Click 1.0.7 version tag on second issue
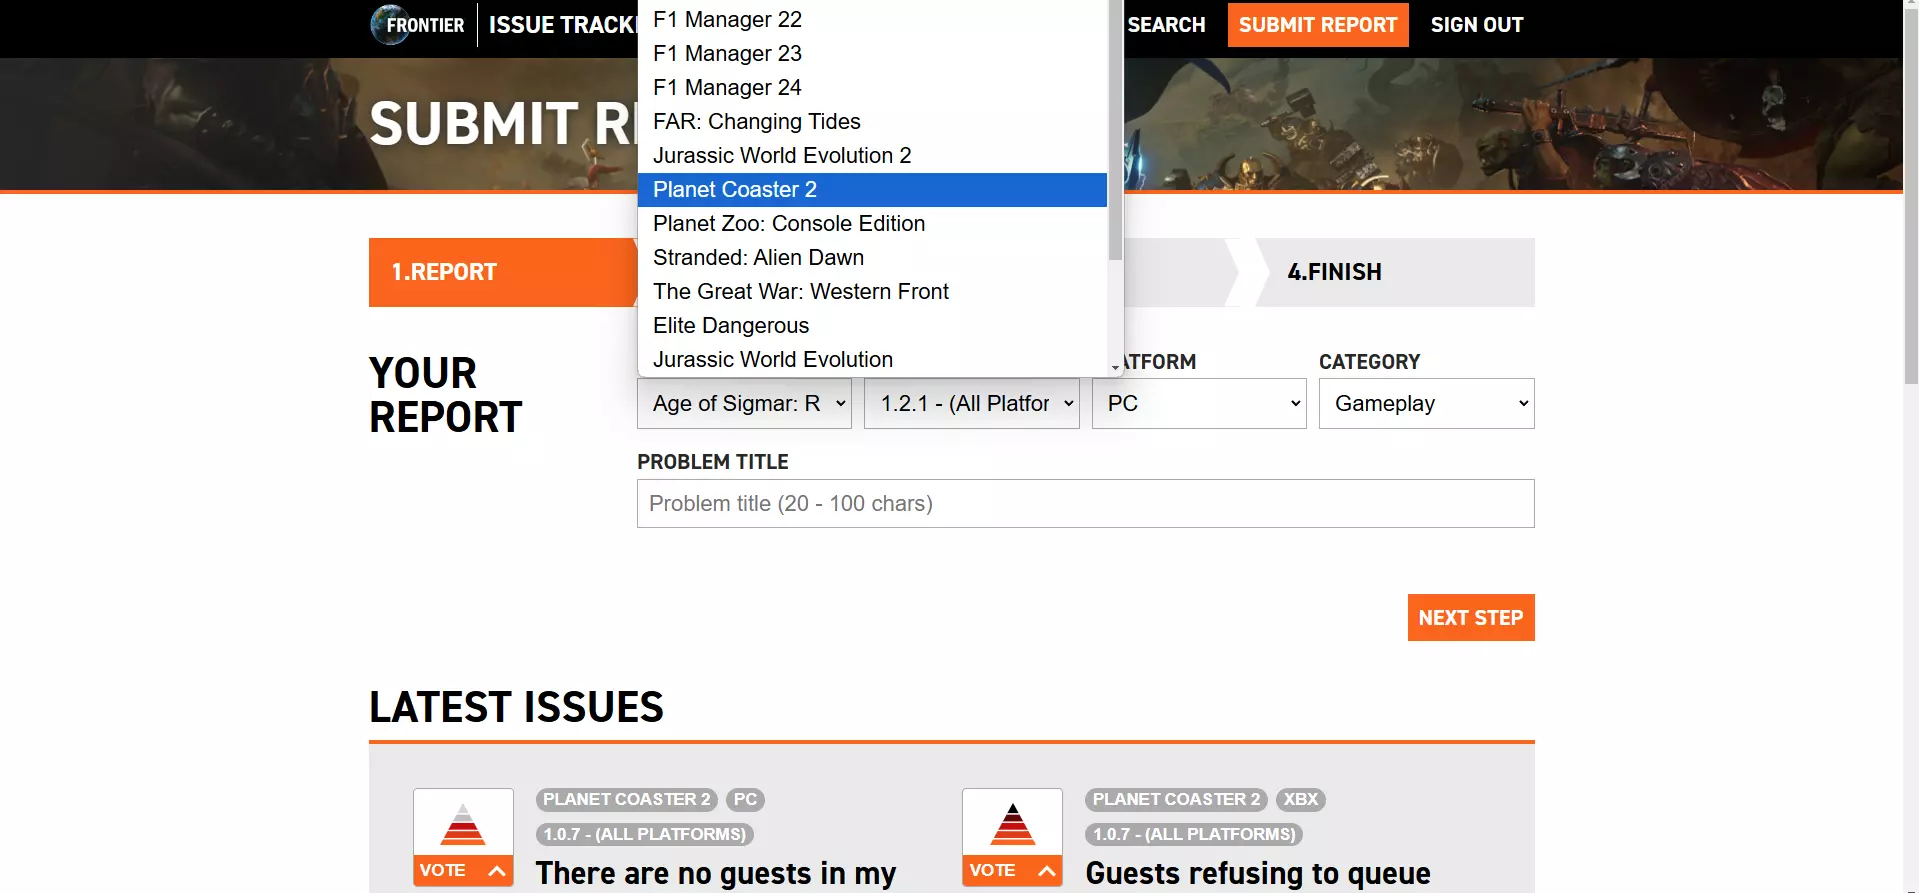 tap(1194, 834)
